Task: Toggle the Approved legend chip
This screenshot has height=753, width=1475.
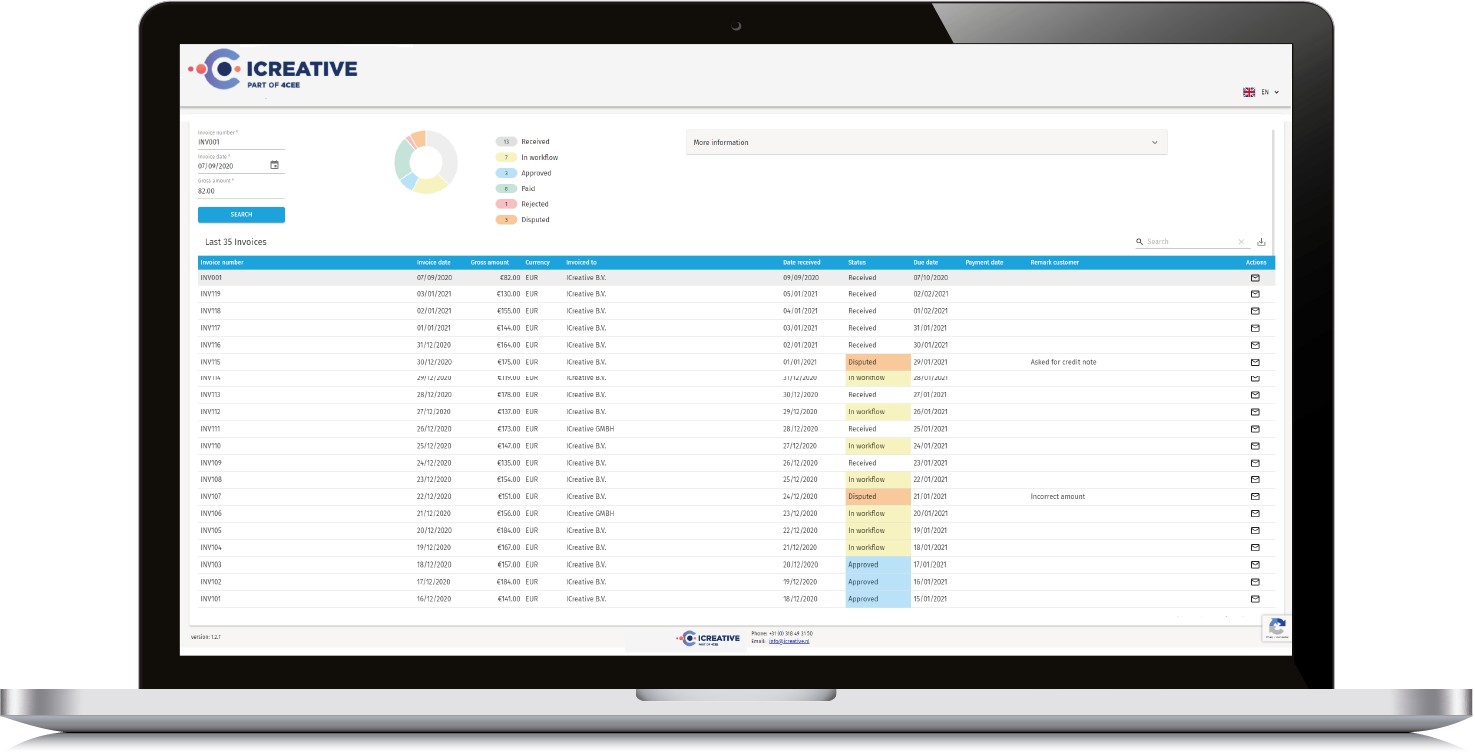Action: tap(507, 173)
